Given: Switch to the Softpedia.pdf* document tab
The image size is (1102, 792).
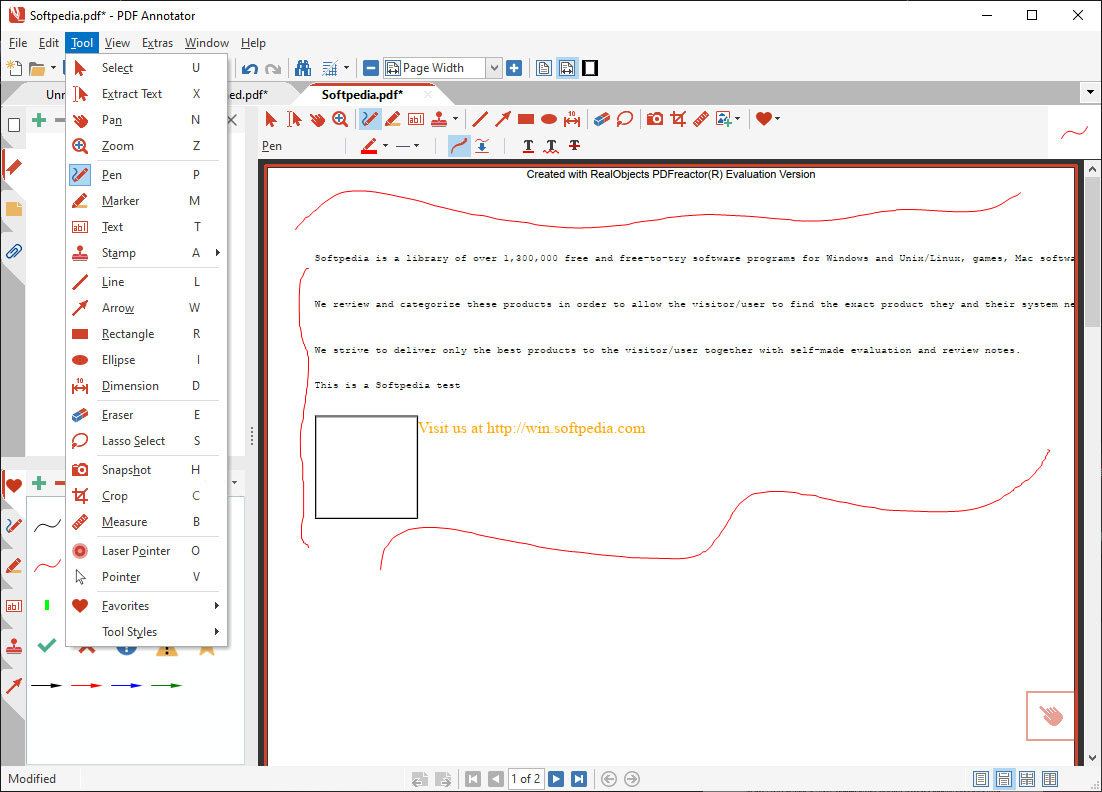Looking at the screenshot, I should (362, 94).
